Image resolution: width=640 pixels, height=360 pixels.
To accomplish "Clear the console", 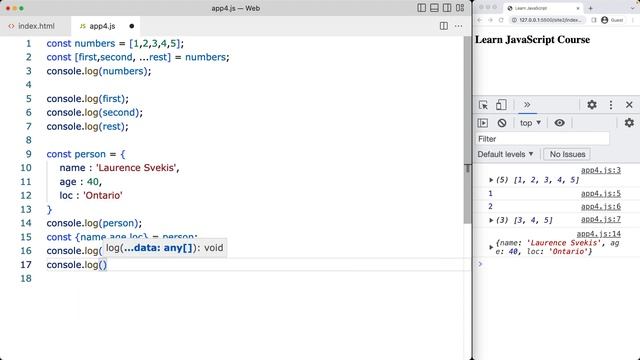I will click(502, 123).
